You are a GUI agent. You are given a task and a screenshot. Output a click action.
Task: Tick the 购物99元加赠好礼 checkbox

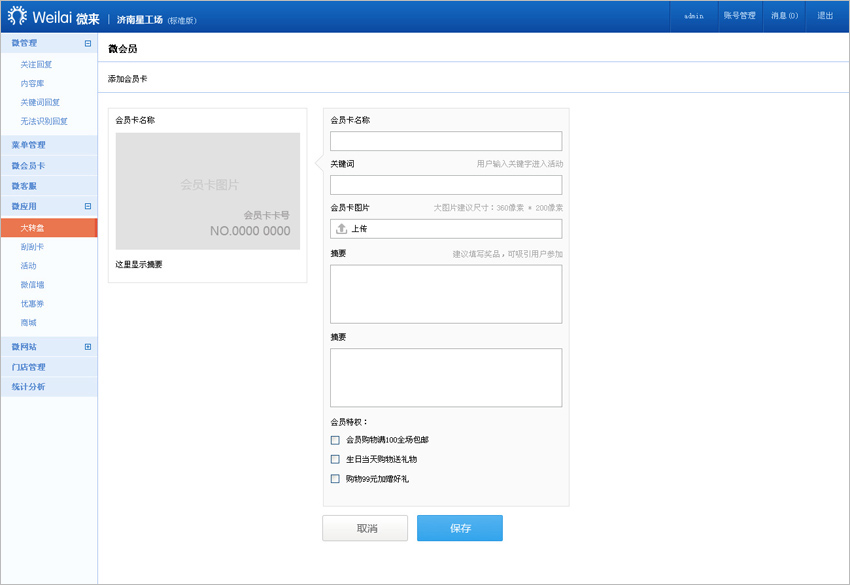pos(335,479)
